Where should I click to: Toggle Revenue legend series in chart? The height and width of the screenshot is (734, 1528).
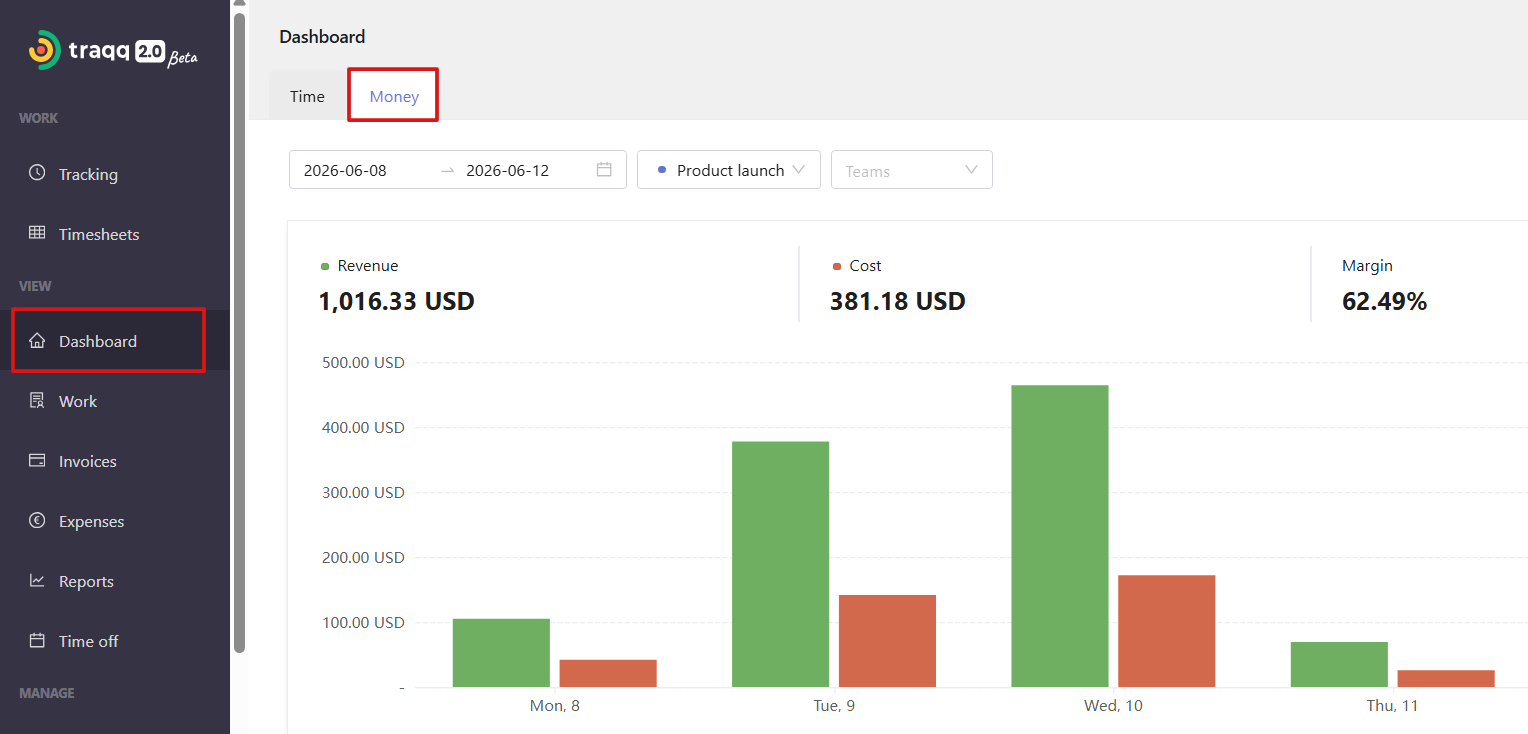359,266
